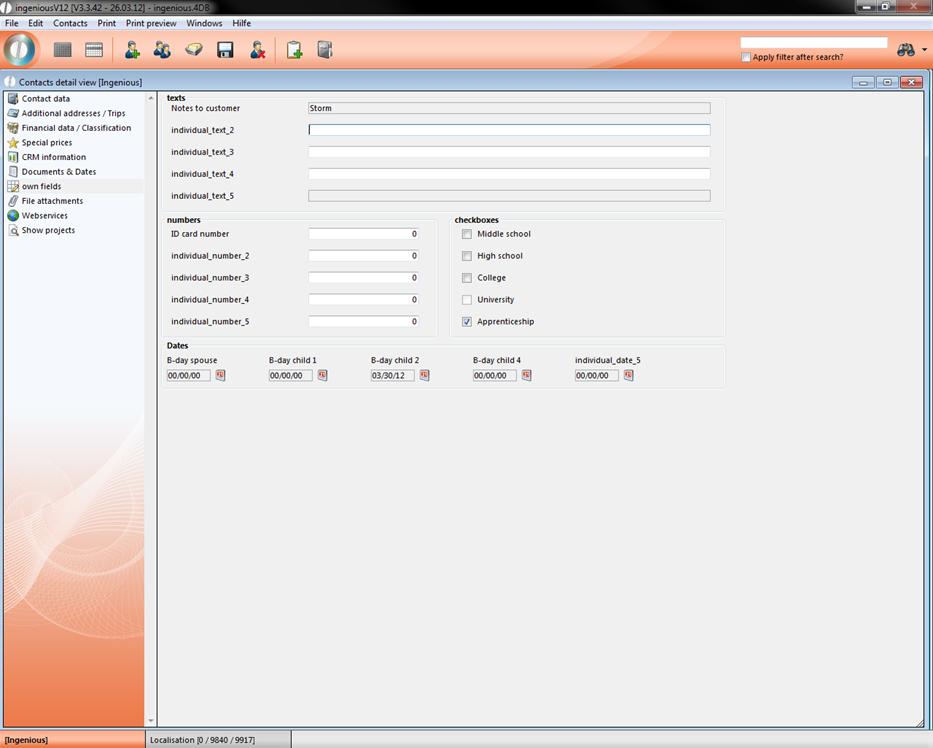Select CRM information in the sidebar
This screenshot has height=748, width=933.
(54, 157)
